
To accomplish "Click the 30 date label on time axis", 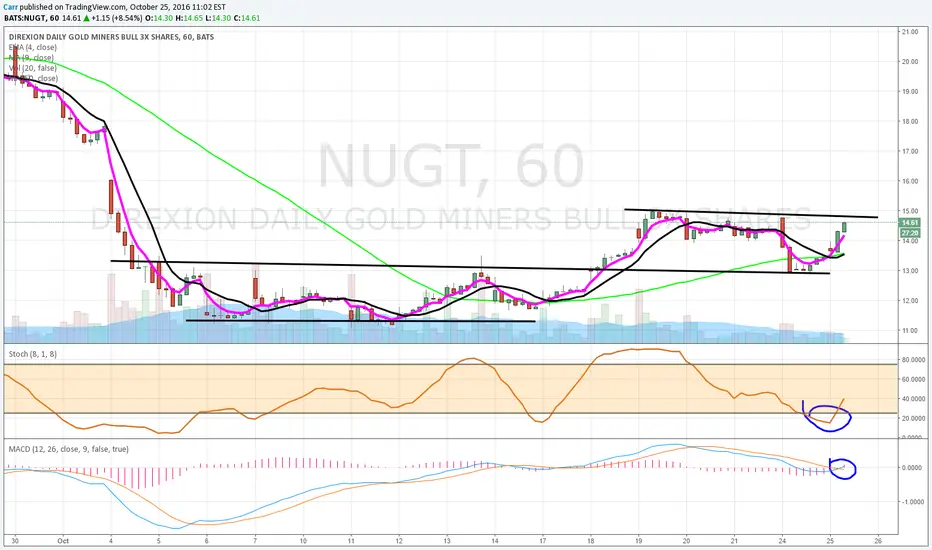I will [x=15, y=541].
